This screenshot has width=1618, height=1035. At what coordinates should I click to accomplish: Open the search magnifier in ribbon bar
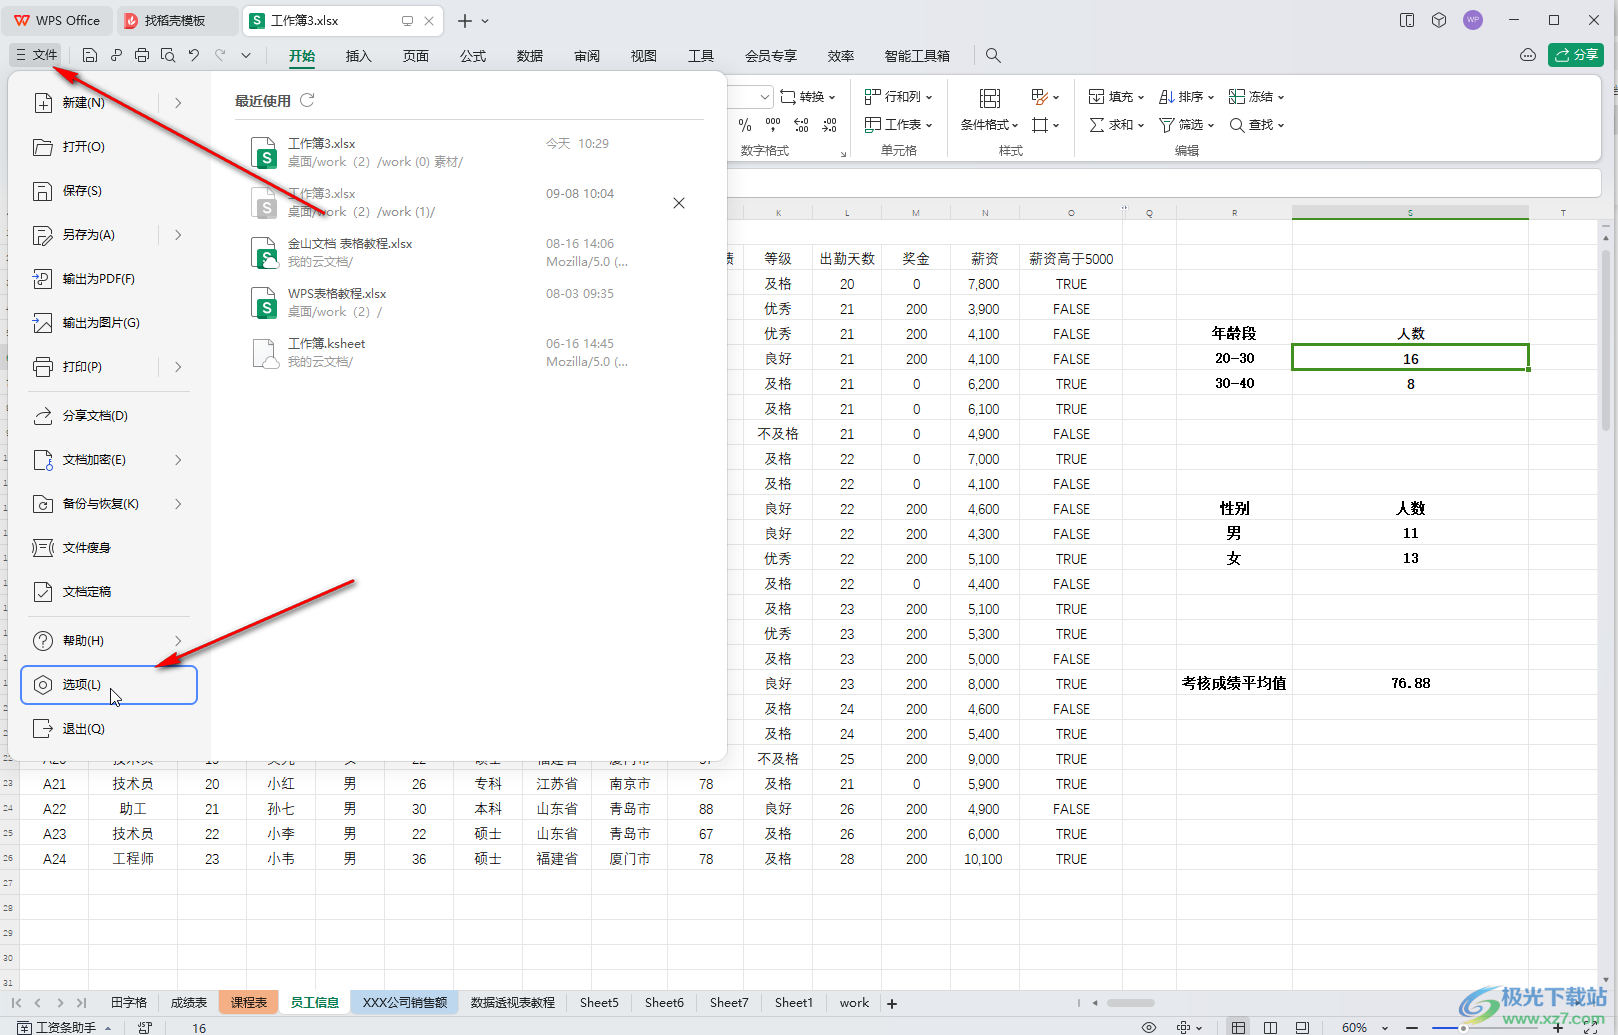992,56
